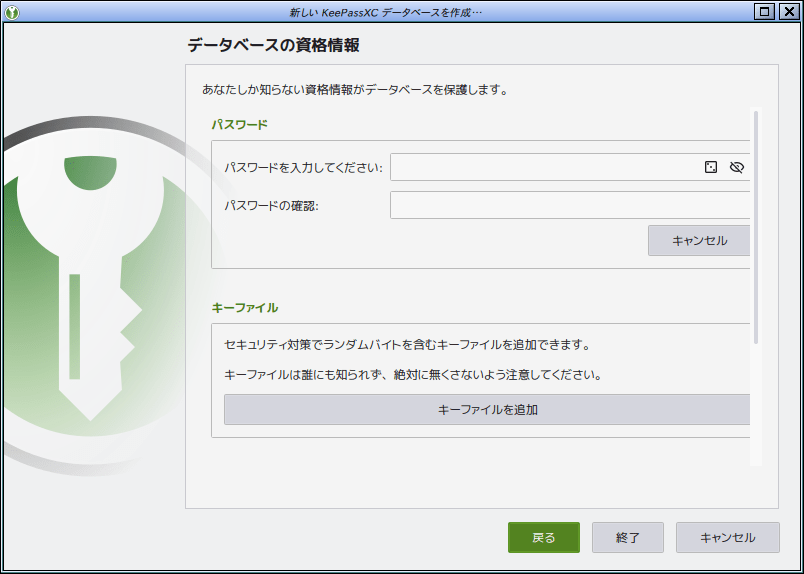Toggle password visibility eye icon

737,167
